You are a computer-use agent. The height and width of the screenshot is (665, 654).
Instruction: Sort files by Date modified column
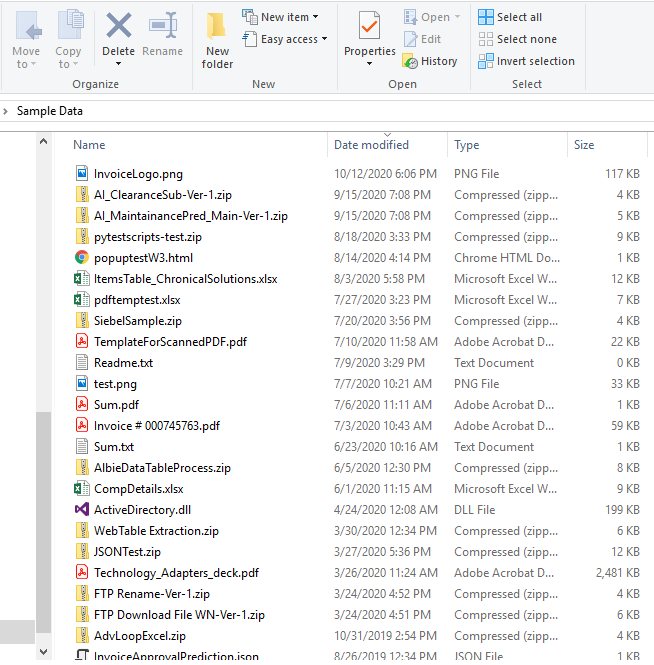pos(371,145)
